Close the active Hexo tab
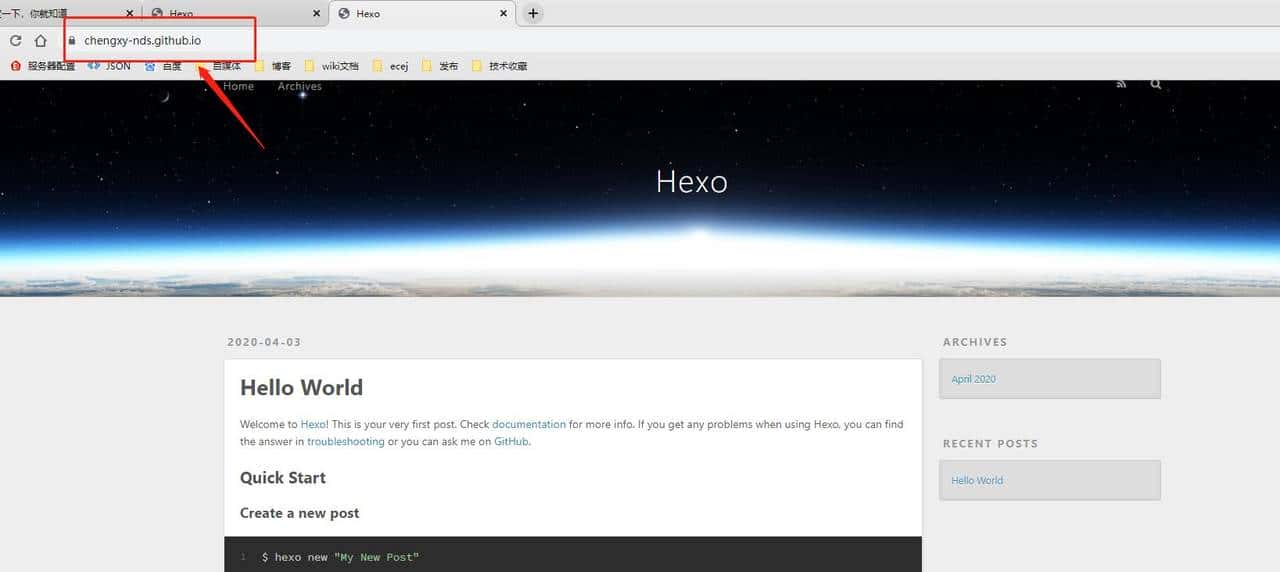 (x=503, y=14)
